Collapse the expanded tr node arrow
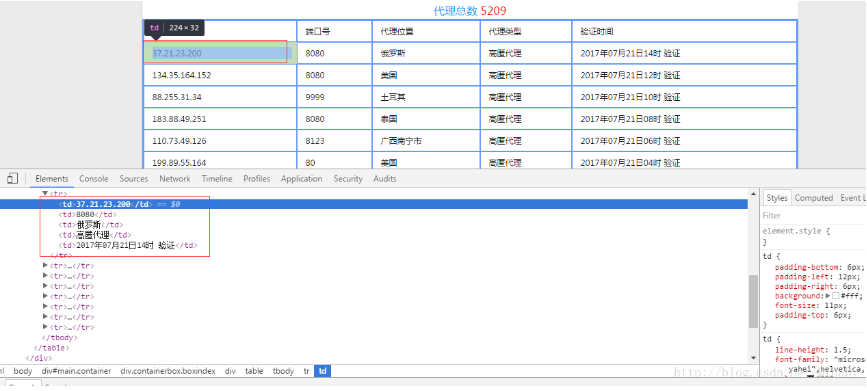 point(45,193)
